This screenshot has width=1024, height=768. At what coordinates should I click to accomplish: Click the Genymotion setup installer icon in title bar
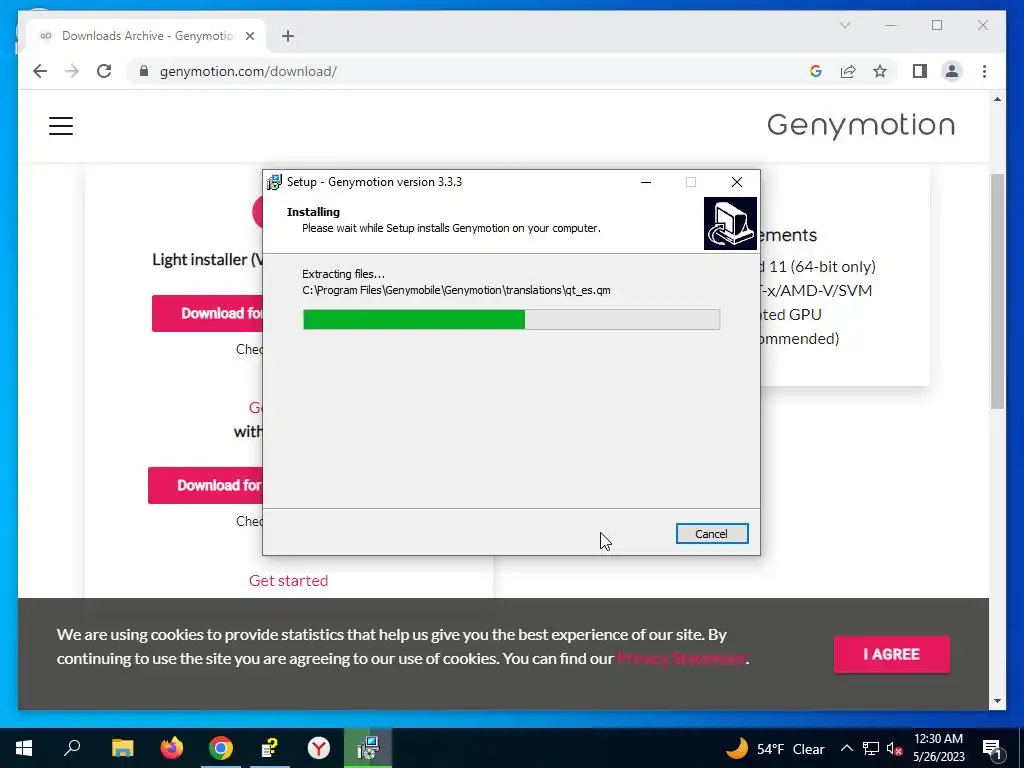pyautogui.click(x=274, y=182)
